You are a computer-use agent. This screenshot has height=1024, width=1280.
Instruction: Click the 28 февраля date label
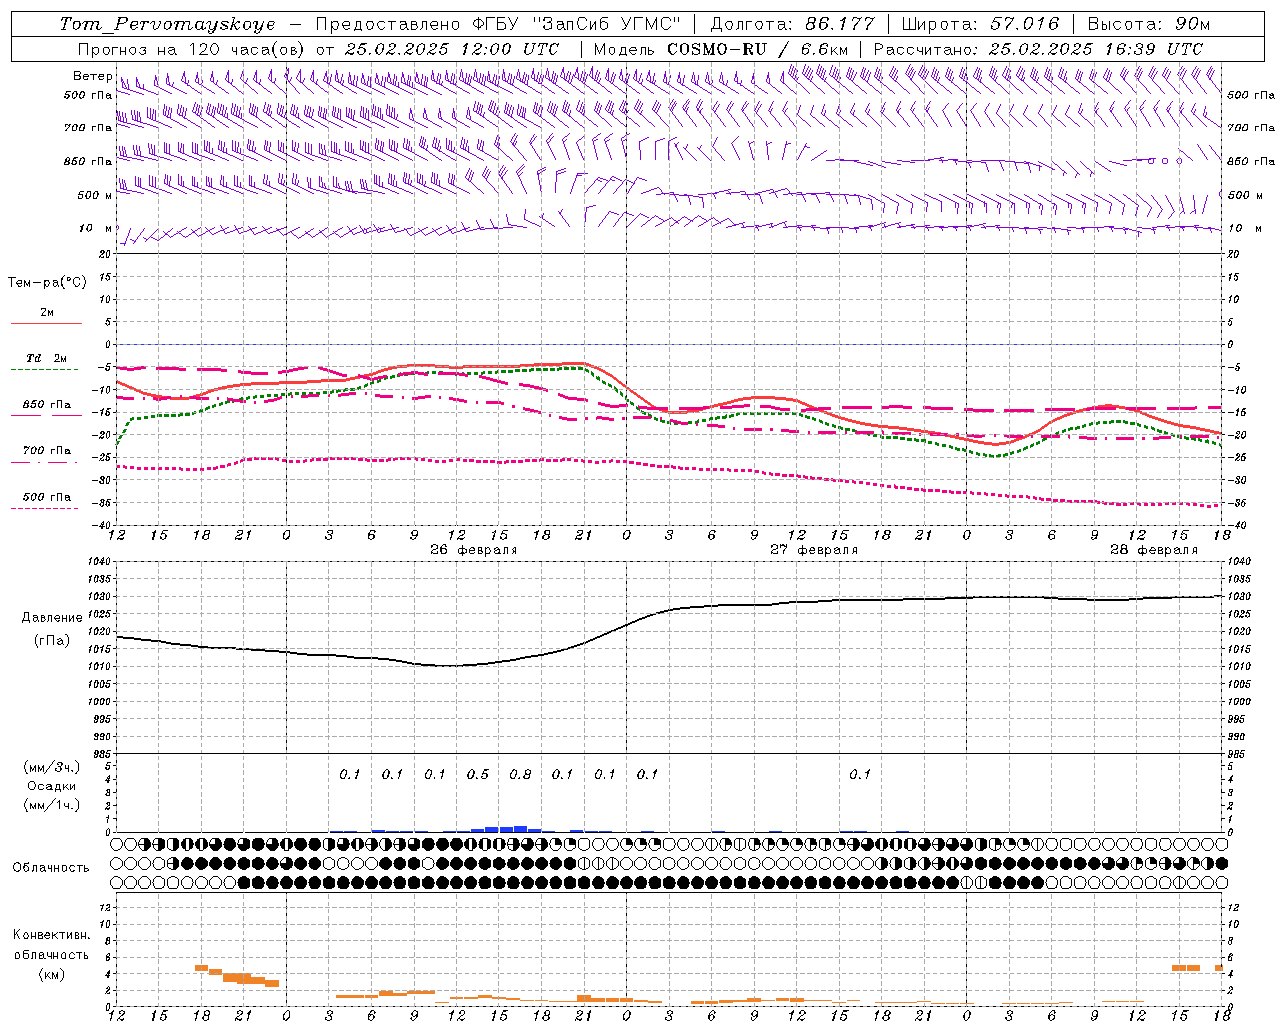1154,550
